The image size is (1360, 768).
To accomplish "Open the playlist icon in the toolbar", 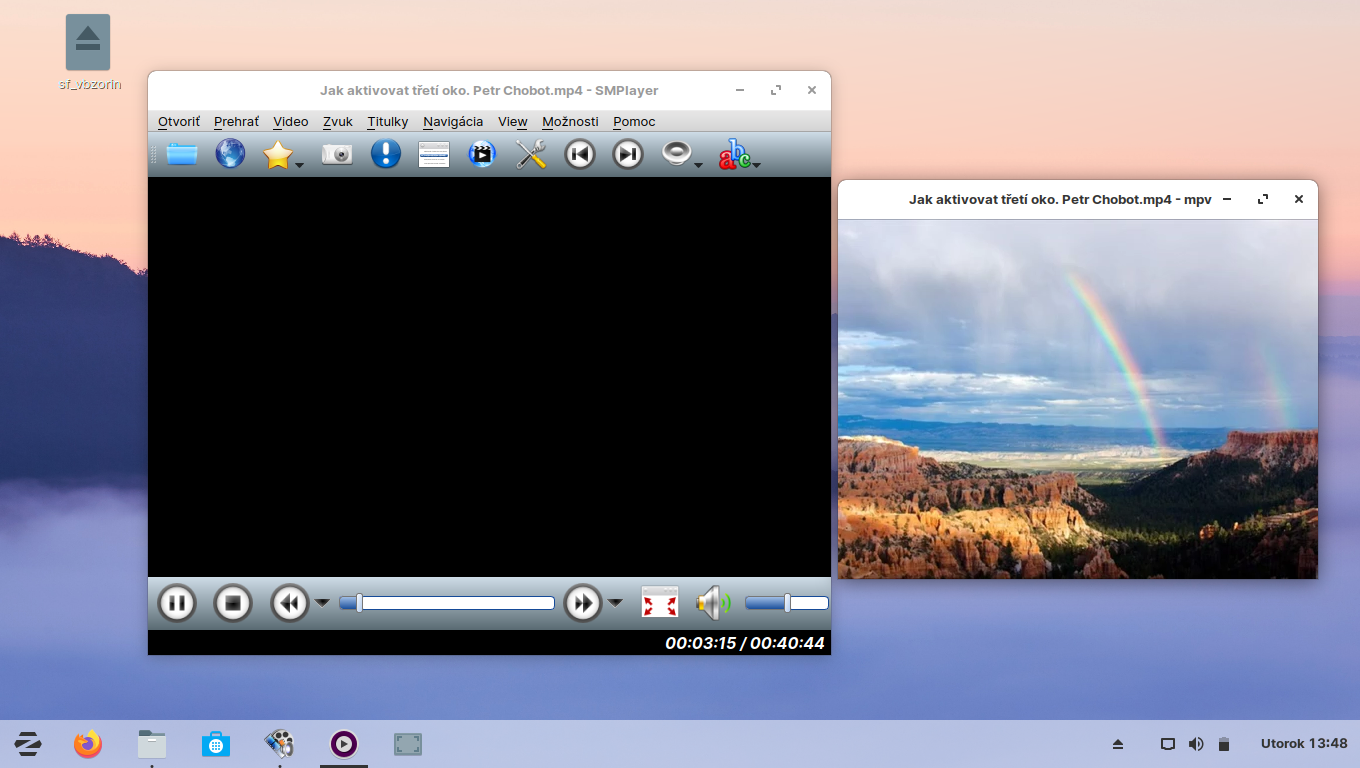I will (433, 154).
